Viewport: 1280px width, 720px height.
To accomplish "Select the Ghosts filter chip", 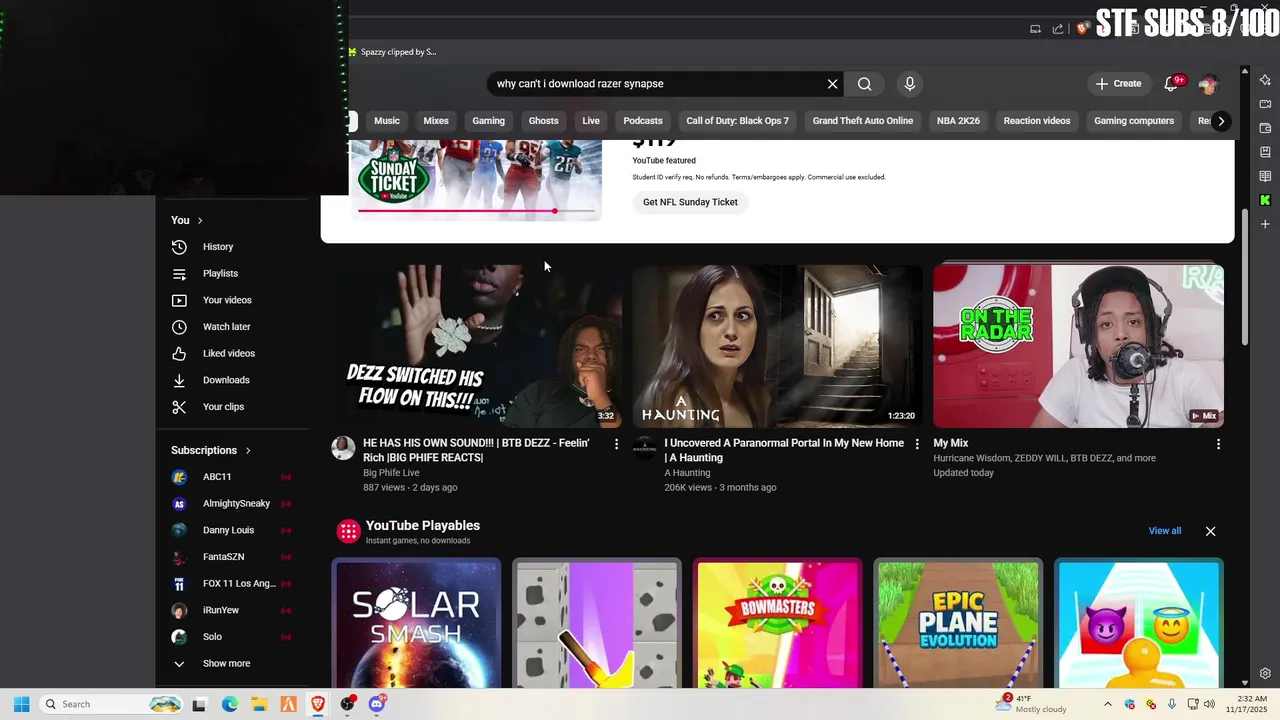I will coord(544,121).
